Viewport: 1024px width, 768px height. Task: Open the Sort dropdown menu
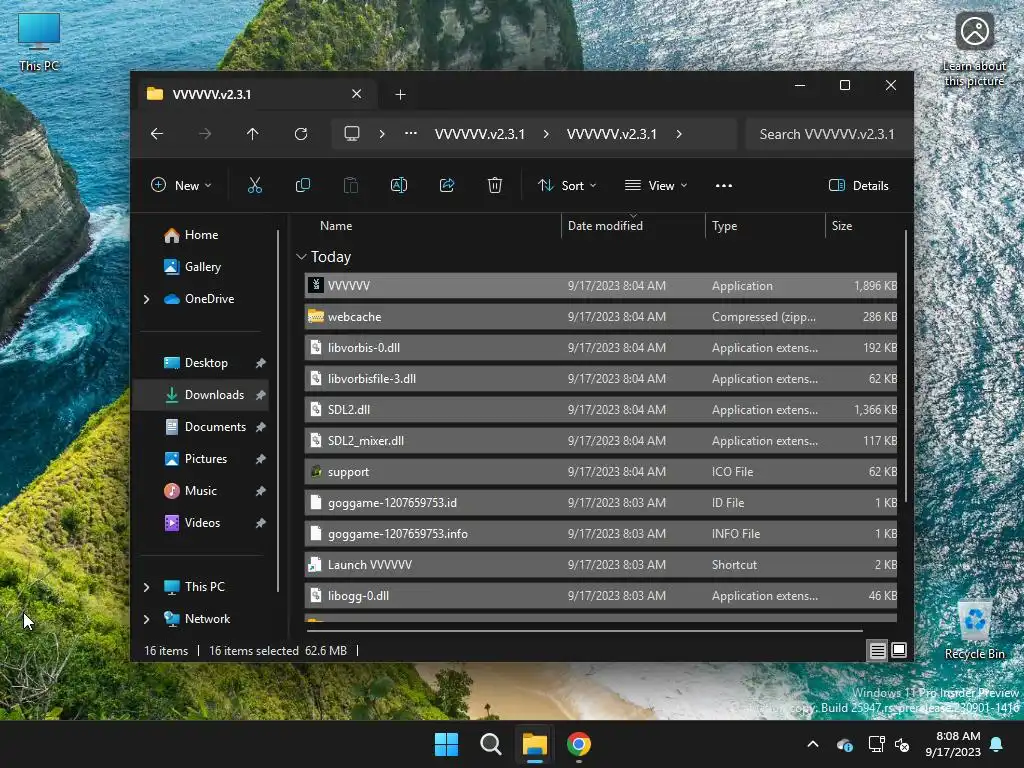pos(567,185)
